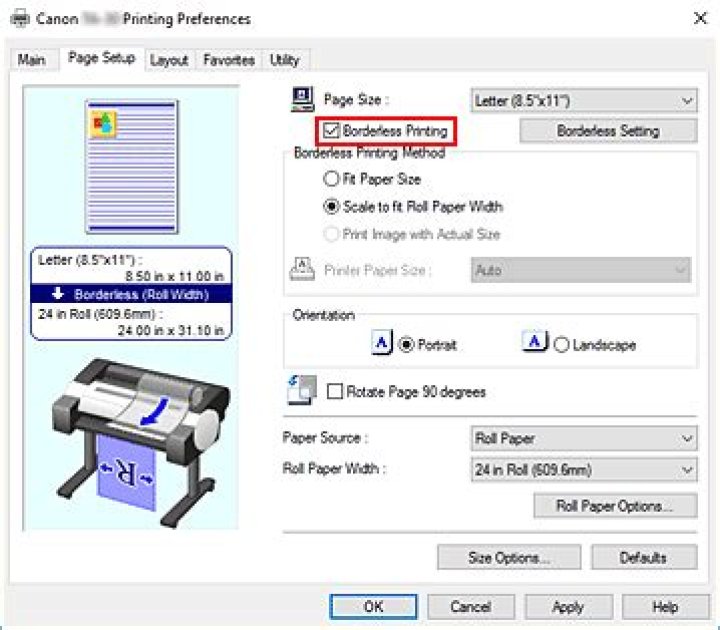Click the Rotate Page icon
The width and height of the screenshot is (720, 630).
tap(302, 390)
